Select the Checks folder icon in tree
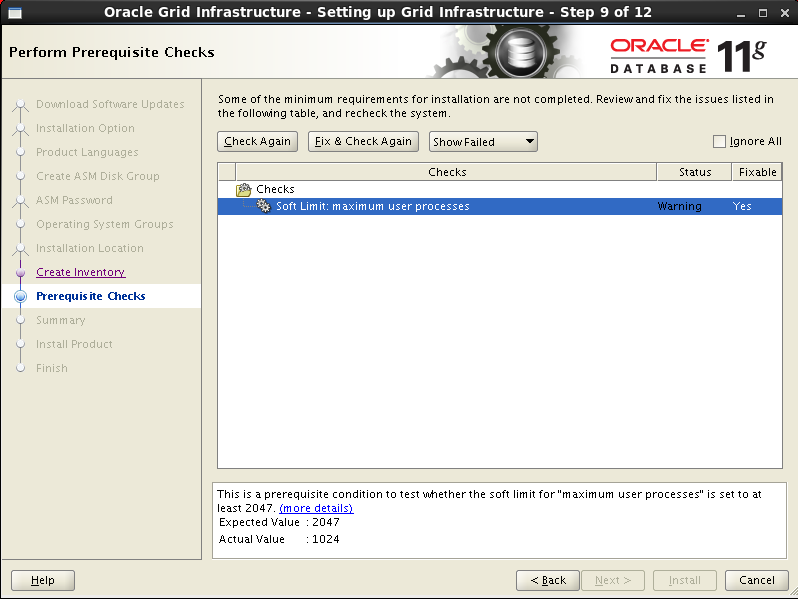Image resolution: width=798 pixels, height=599 pixels. (x=244, y=190)
